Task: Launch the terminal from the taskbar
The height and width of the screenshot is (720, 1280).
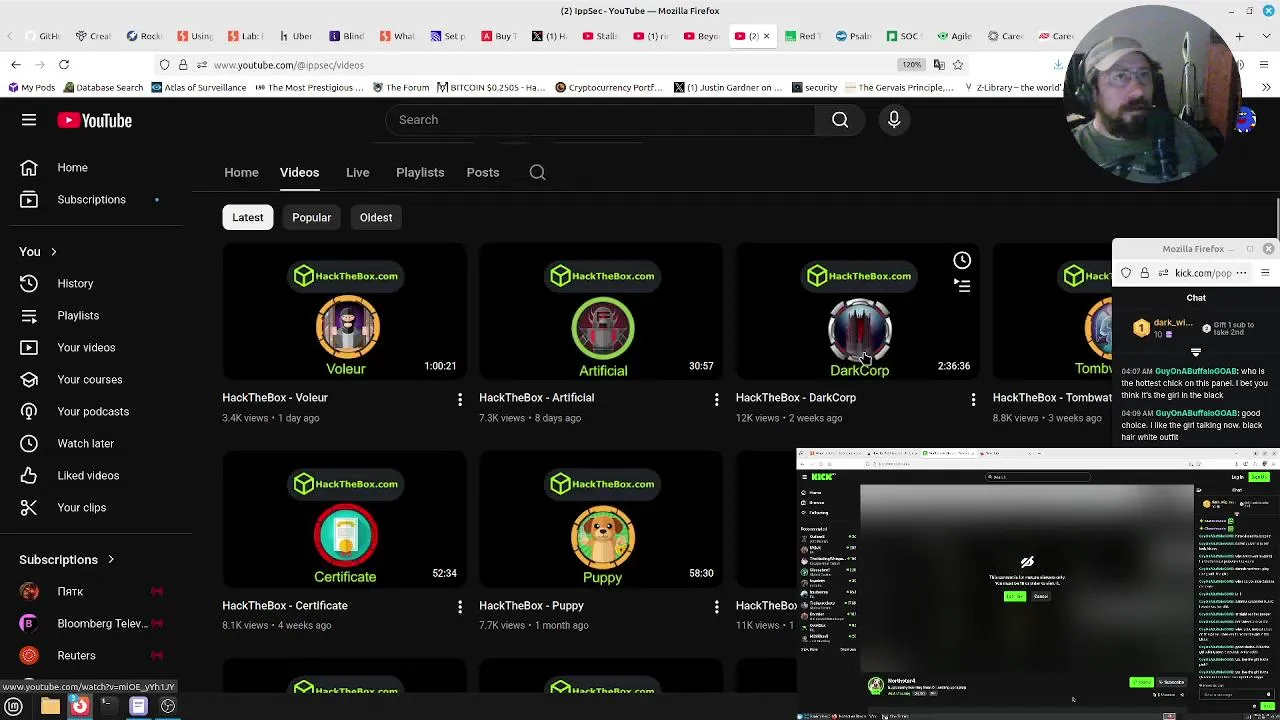Action: click(x=107, y=707)
